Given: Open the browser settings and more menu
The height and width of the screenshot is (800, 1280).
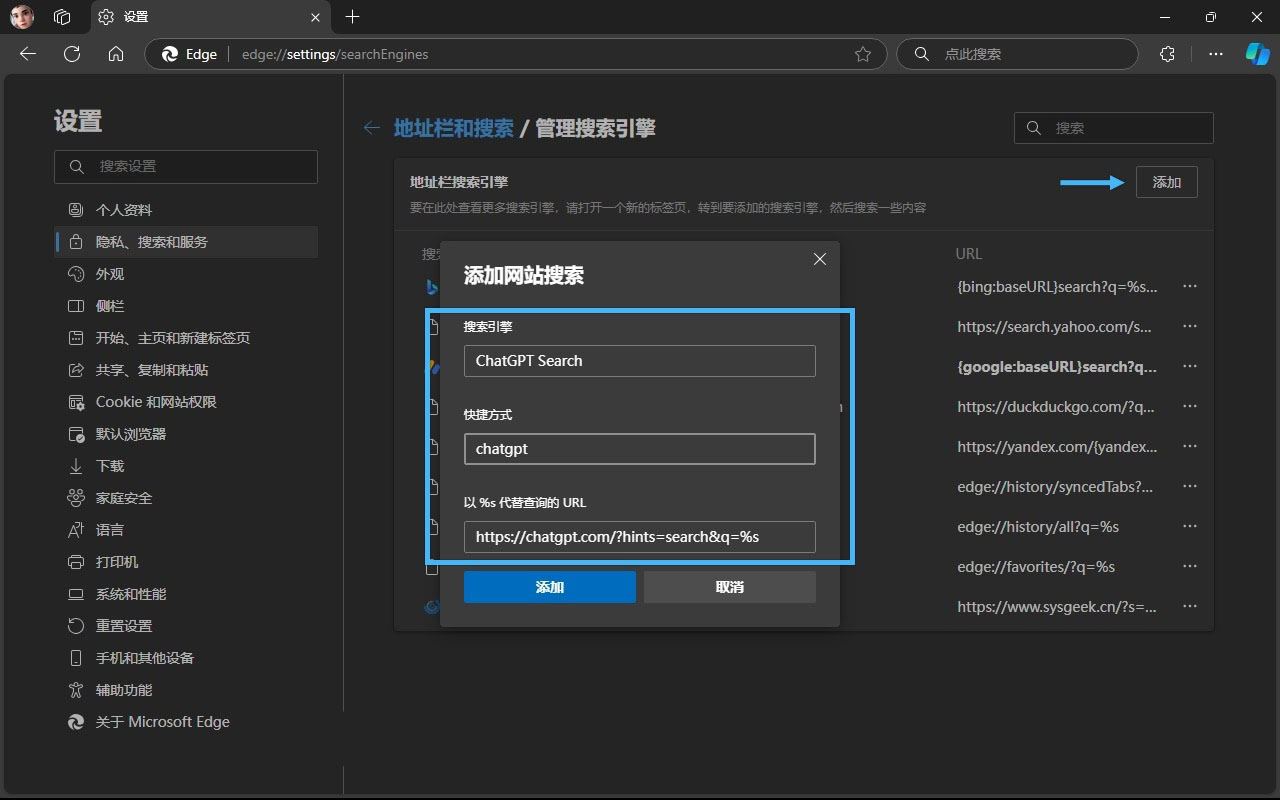Looking at the screenshot, I should tap(1216, 54).
